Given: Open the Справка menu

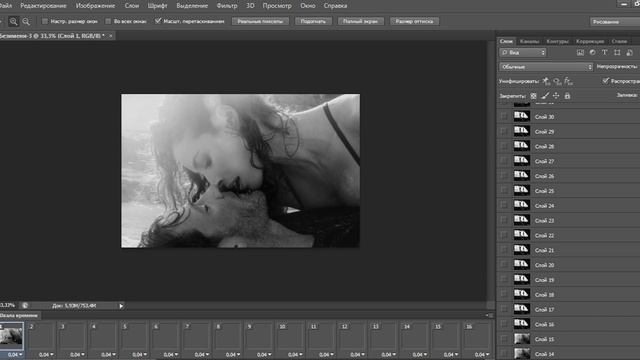Looking at the screenshot, I should 335,6.
